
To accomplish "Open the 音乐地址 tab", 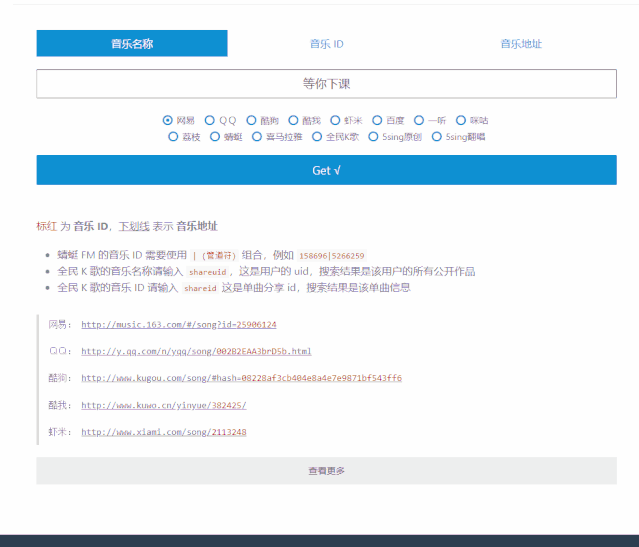I will click(521, 44).
